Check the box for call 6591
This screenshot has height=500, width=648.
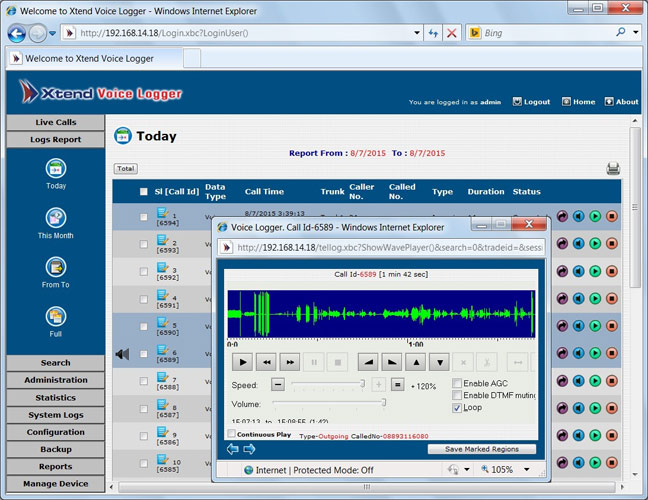pos(143,299)
